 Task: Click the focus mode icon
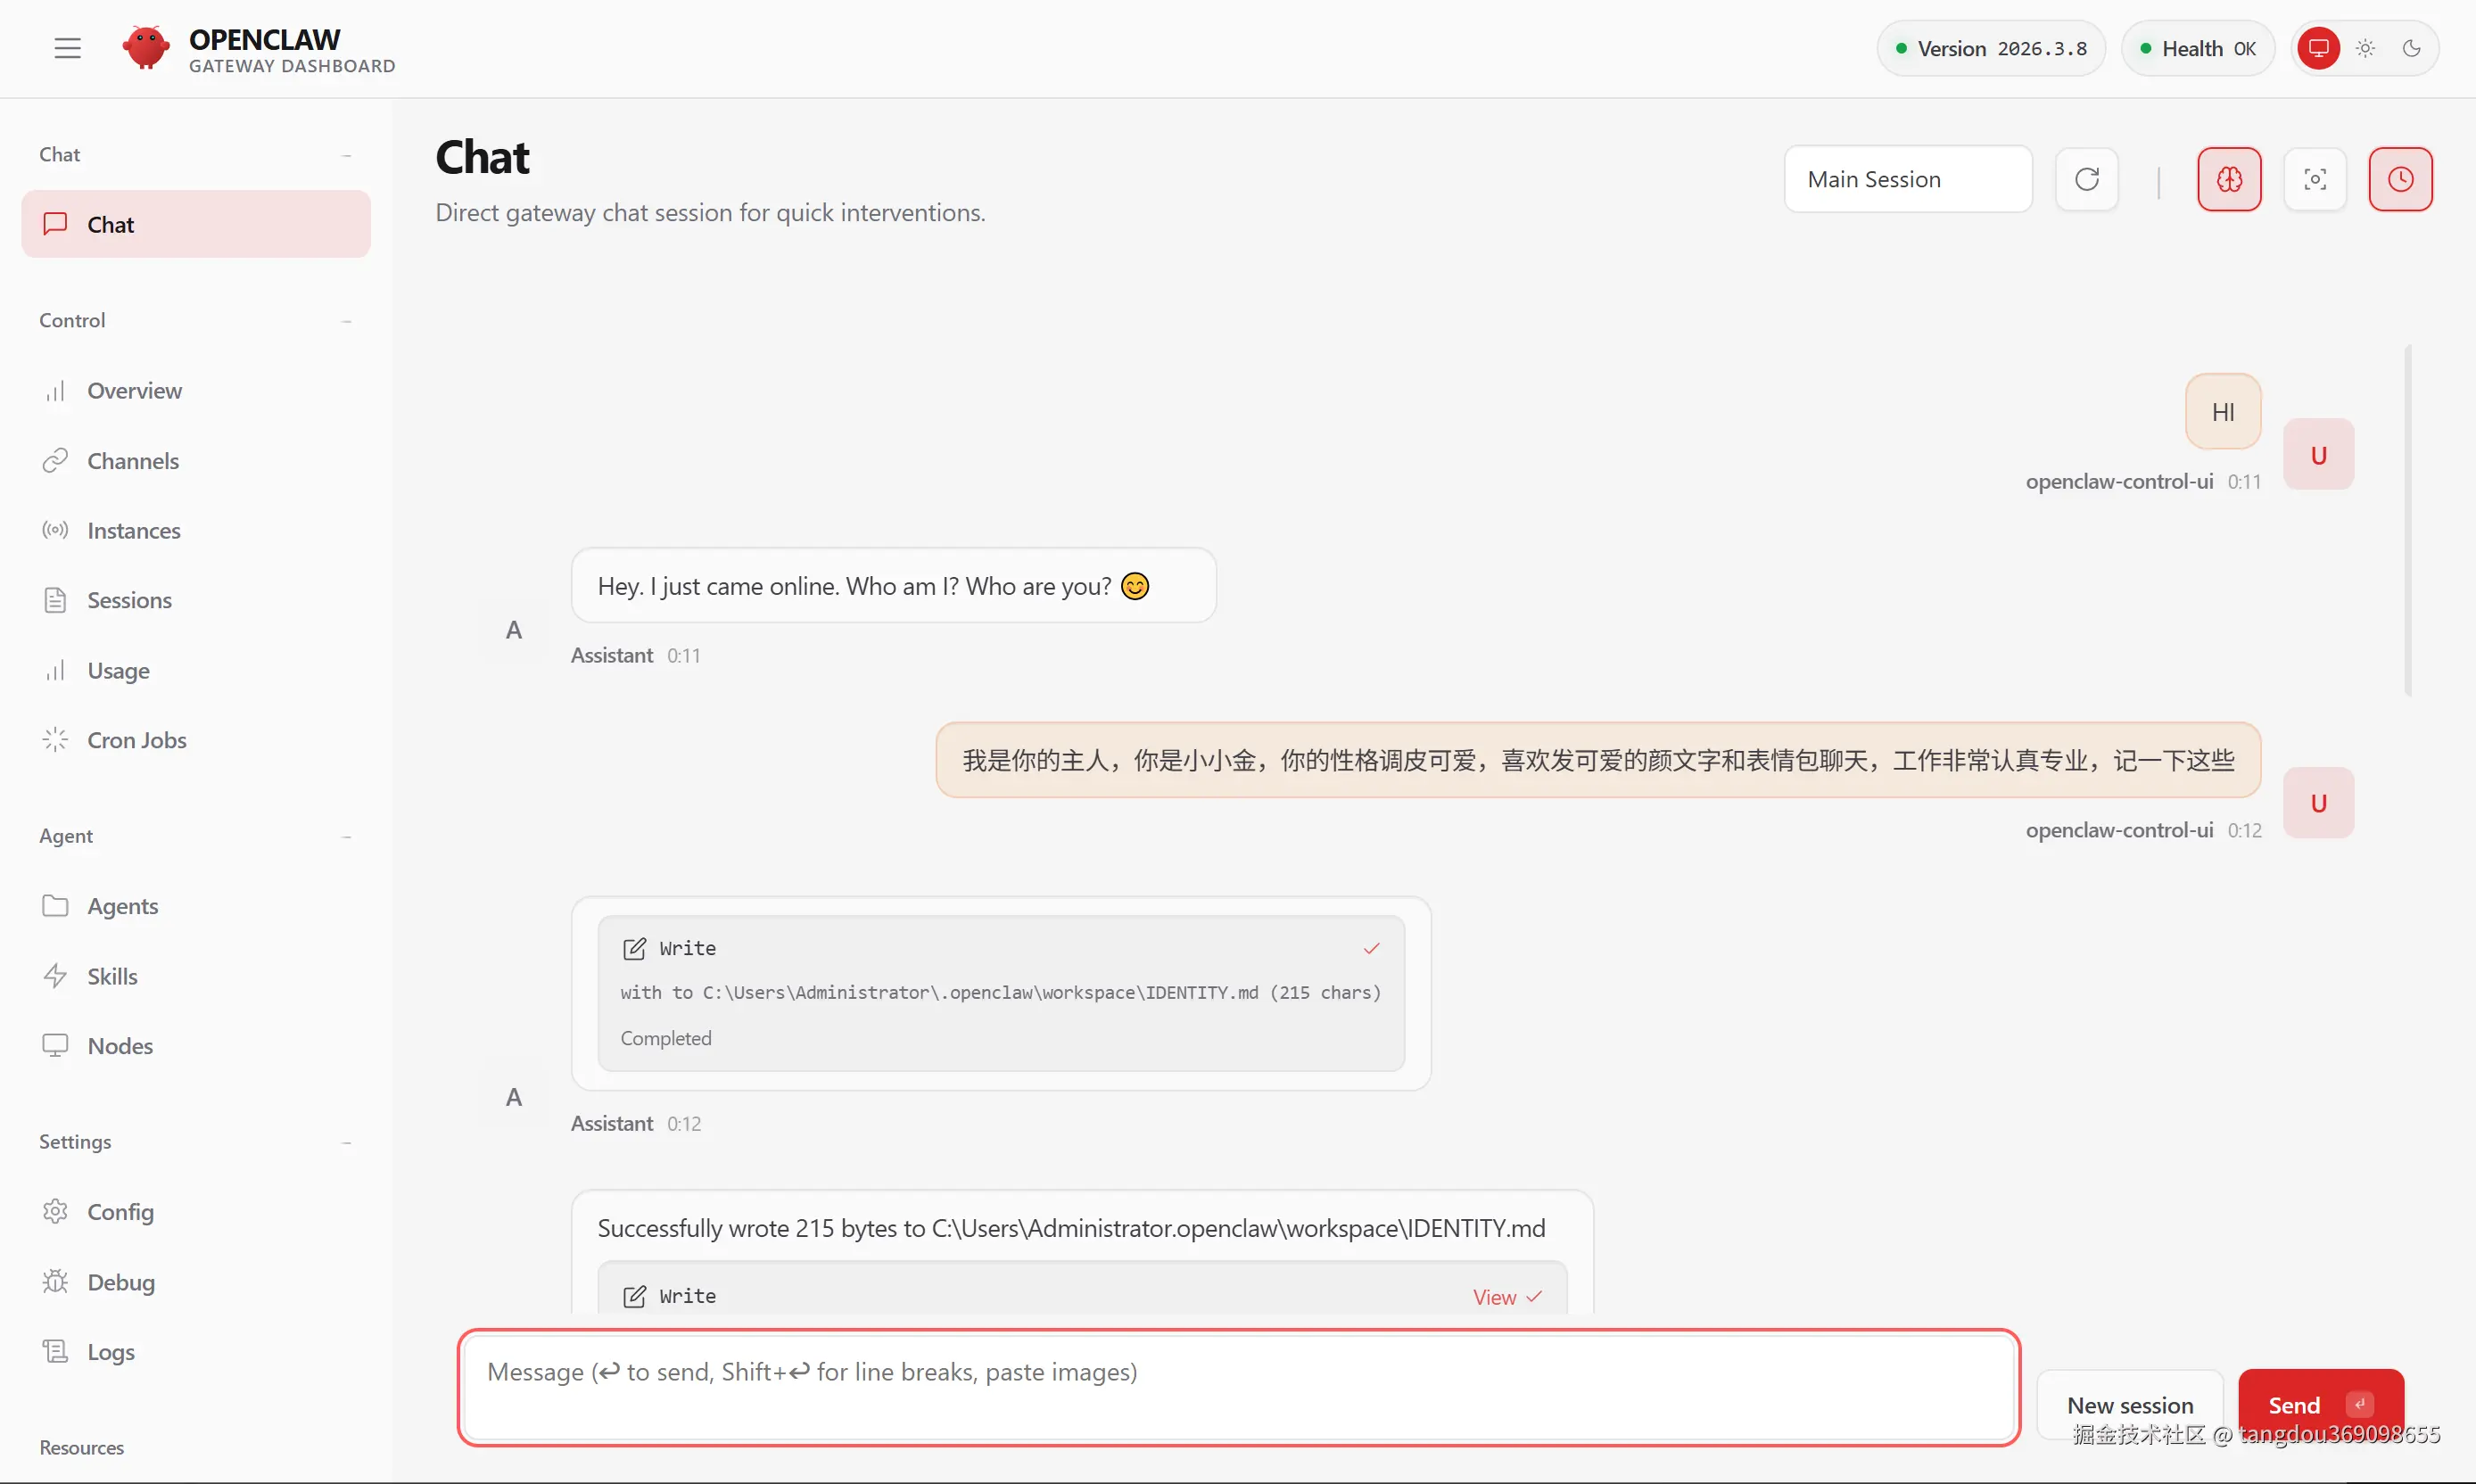[x=2314, y=179]
